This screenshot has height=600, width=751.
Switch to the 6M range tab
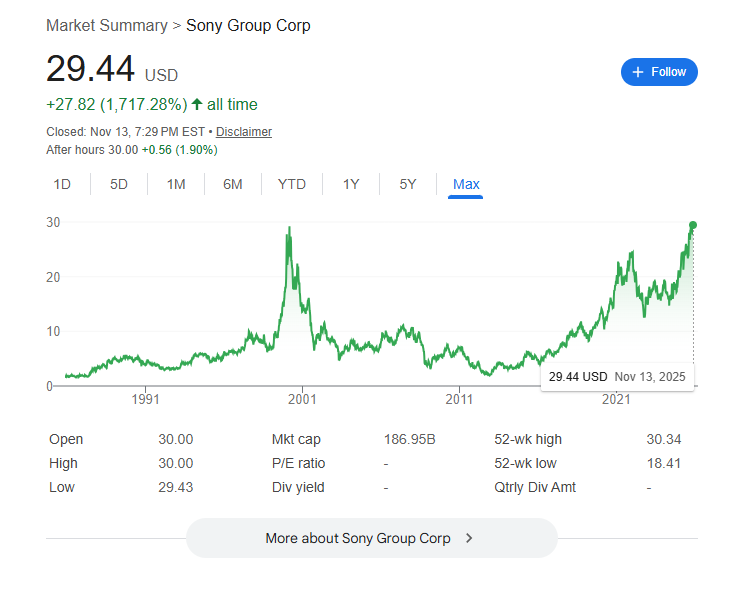point(233,184)
